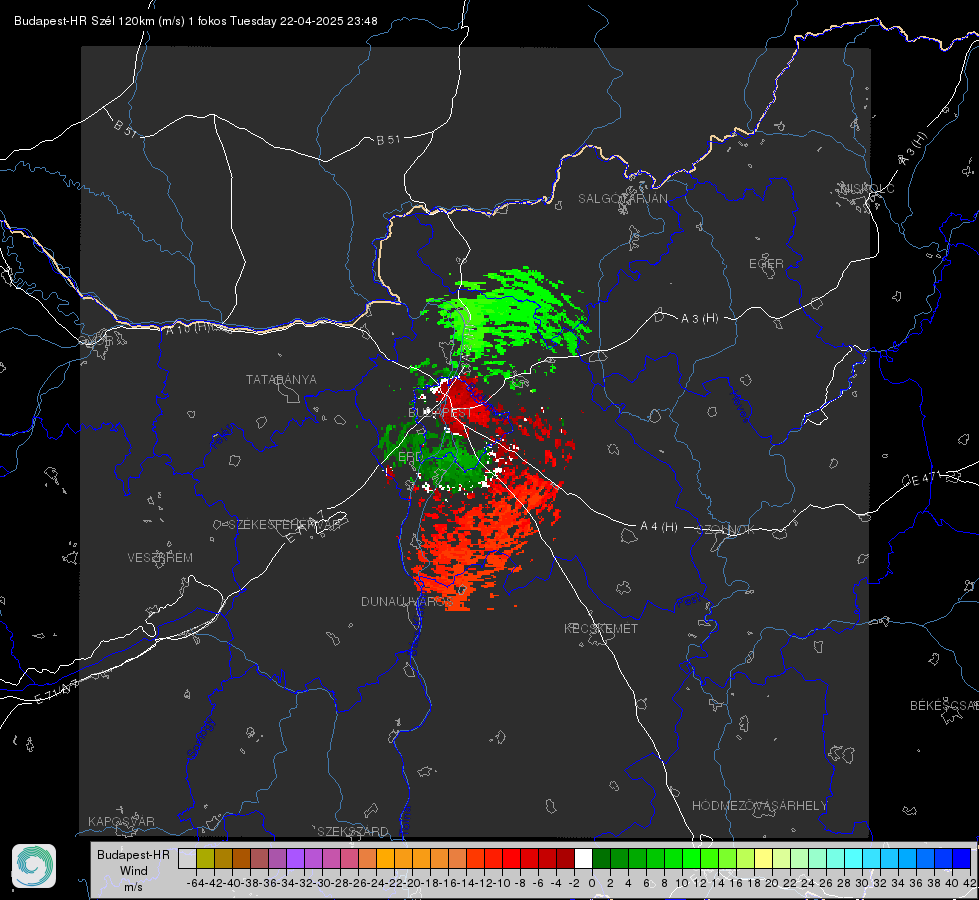Click the olive swatch above the -64 label
This screenshot has width=979, height=900.
(205, 858)
